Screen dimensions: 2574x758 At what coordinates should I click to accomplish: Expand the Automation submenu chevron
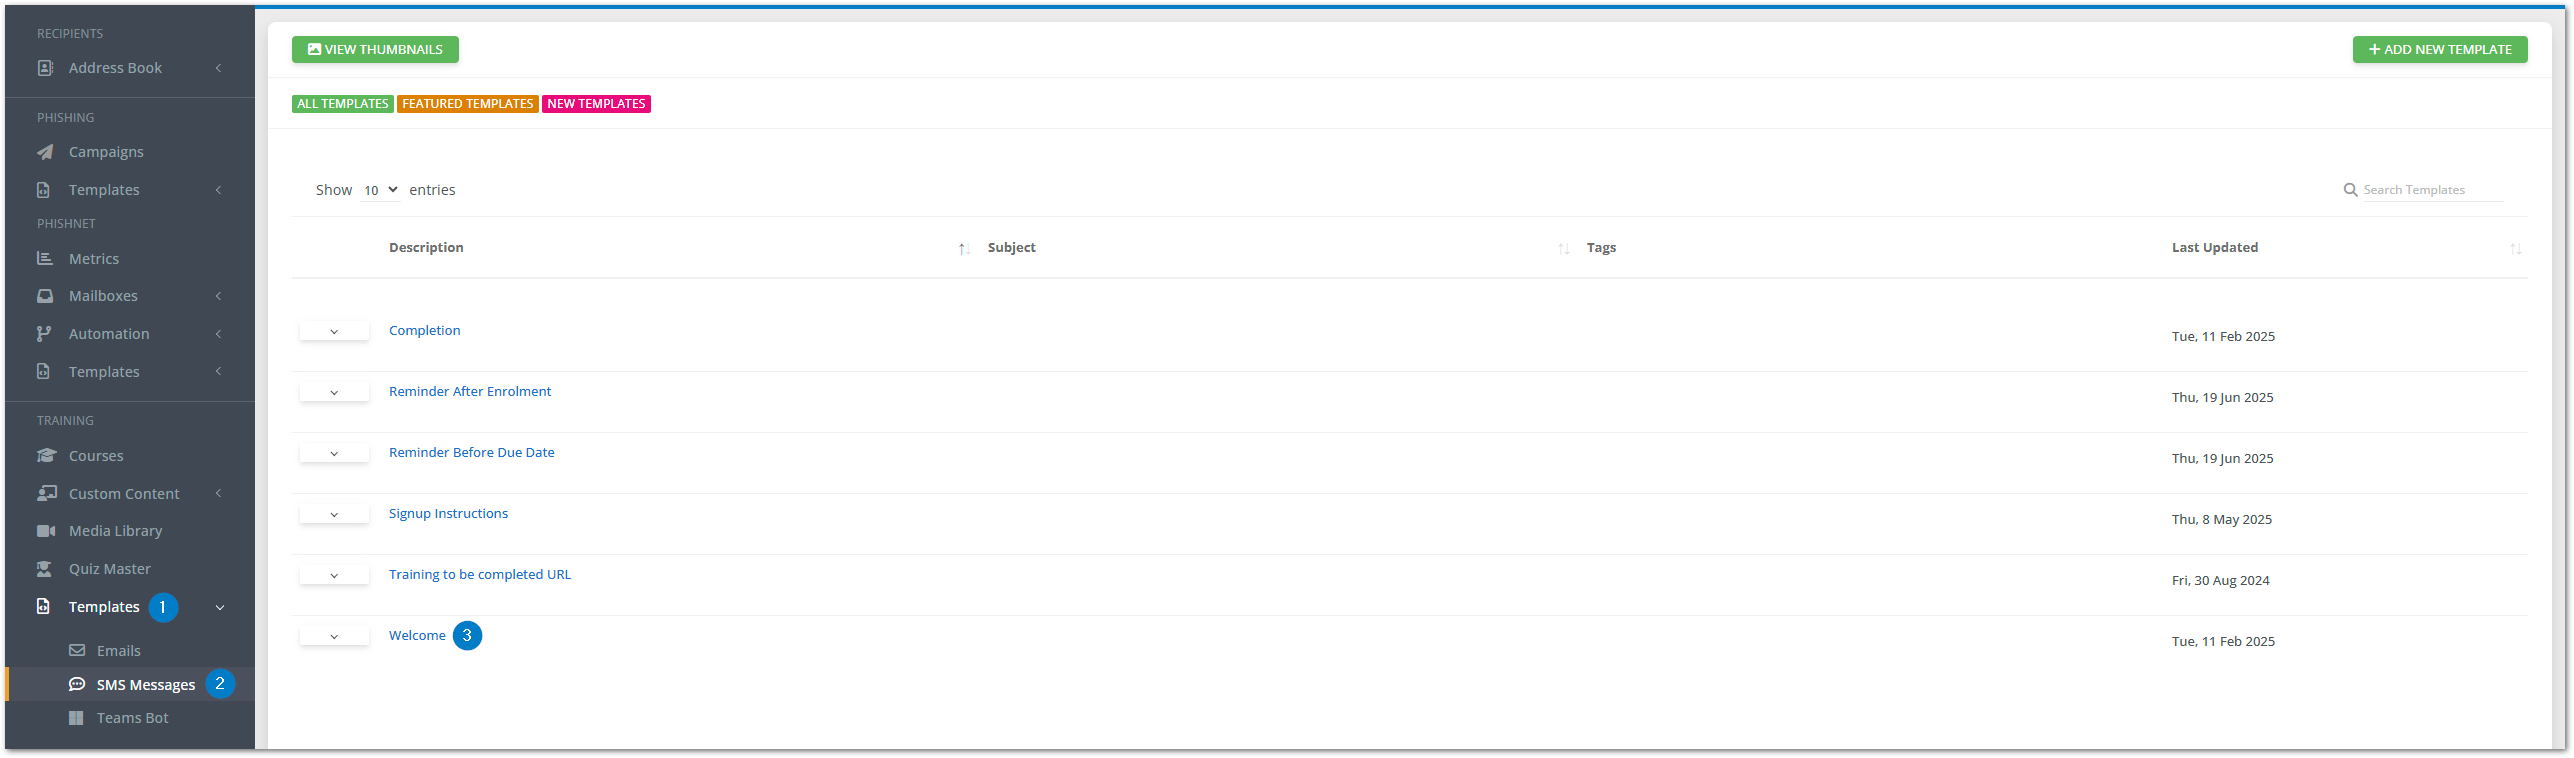pos(218,334)
